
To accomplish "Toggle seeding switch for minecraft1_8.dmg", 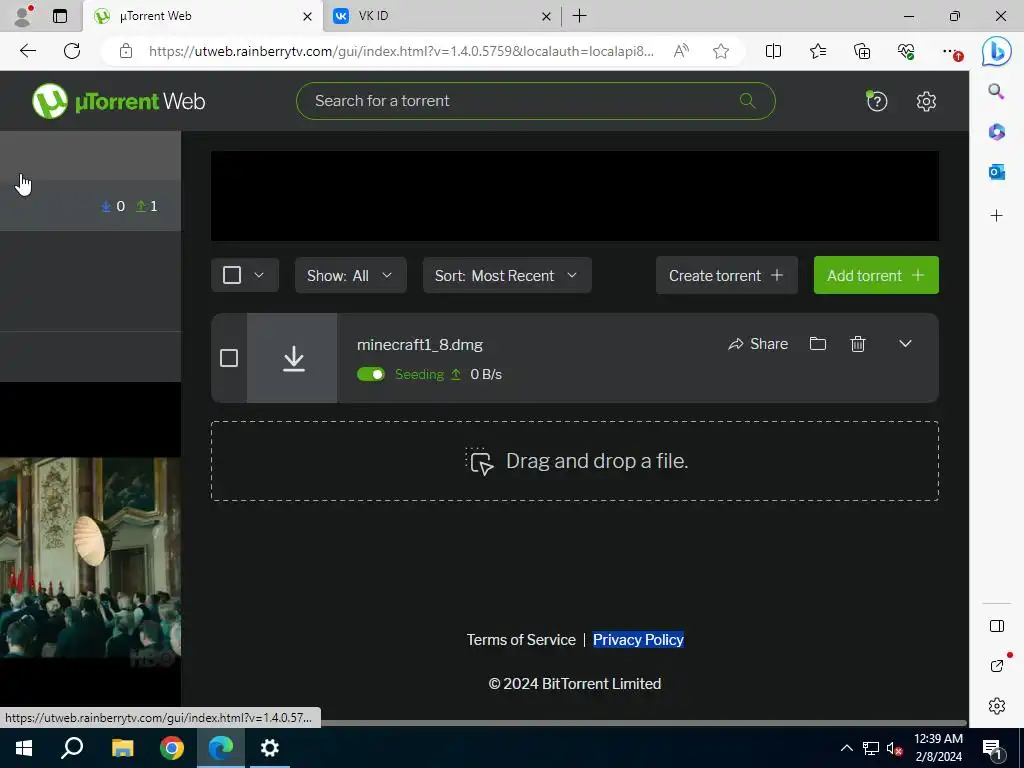I will 371,374.
